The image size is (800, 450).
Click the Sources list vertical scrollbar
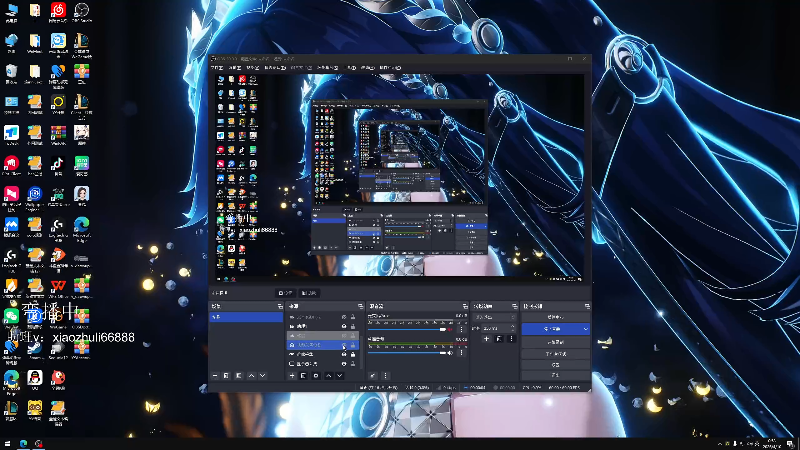point(362,352)
